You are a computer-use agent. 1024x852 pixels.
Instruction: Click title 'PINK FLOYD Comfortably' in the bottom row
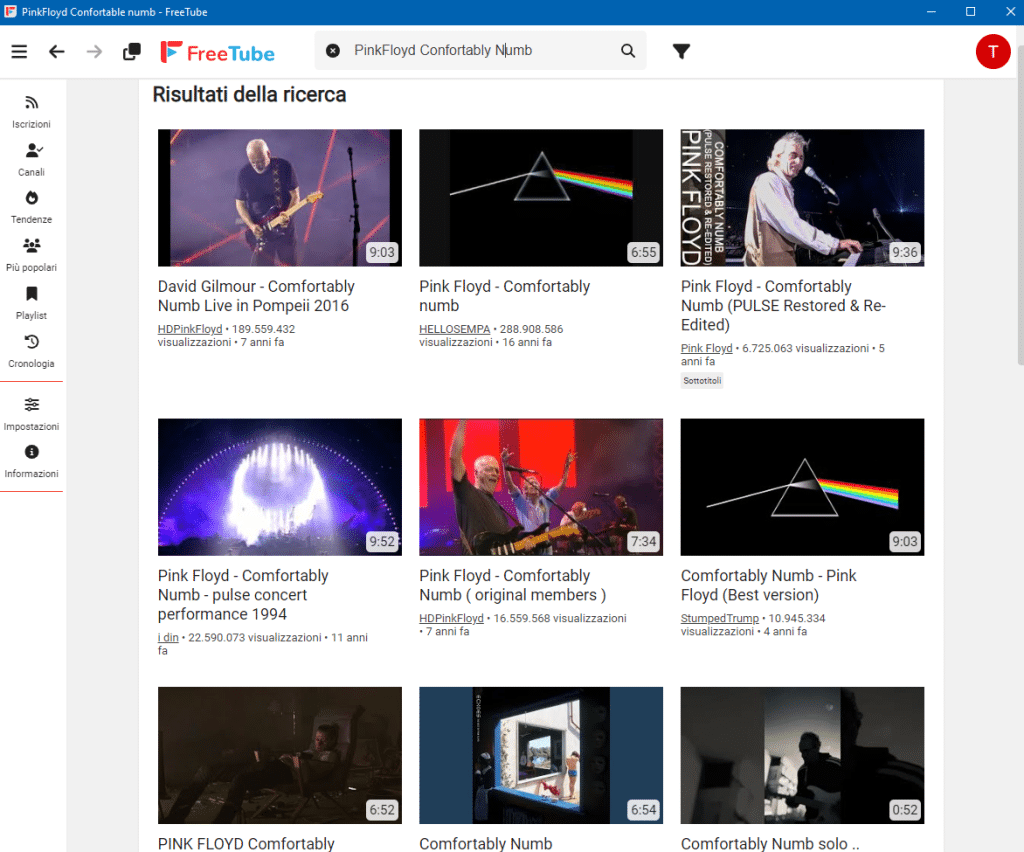246,844
